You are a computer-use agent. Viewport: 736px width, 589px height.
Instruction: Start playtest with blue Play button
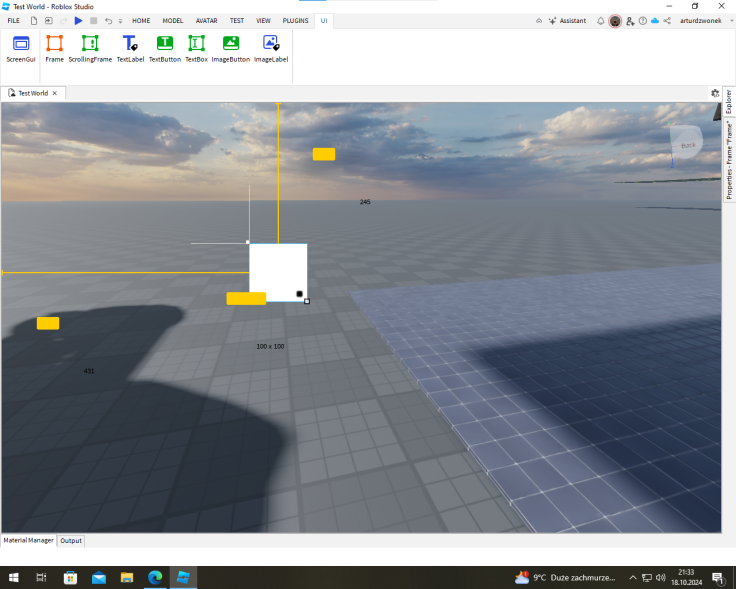point(78,21)
